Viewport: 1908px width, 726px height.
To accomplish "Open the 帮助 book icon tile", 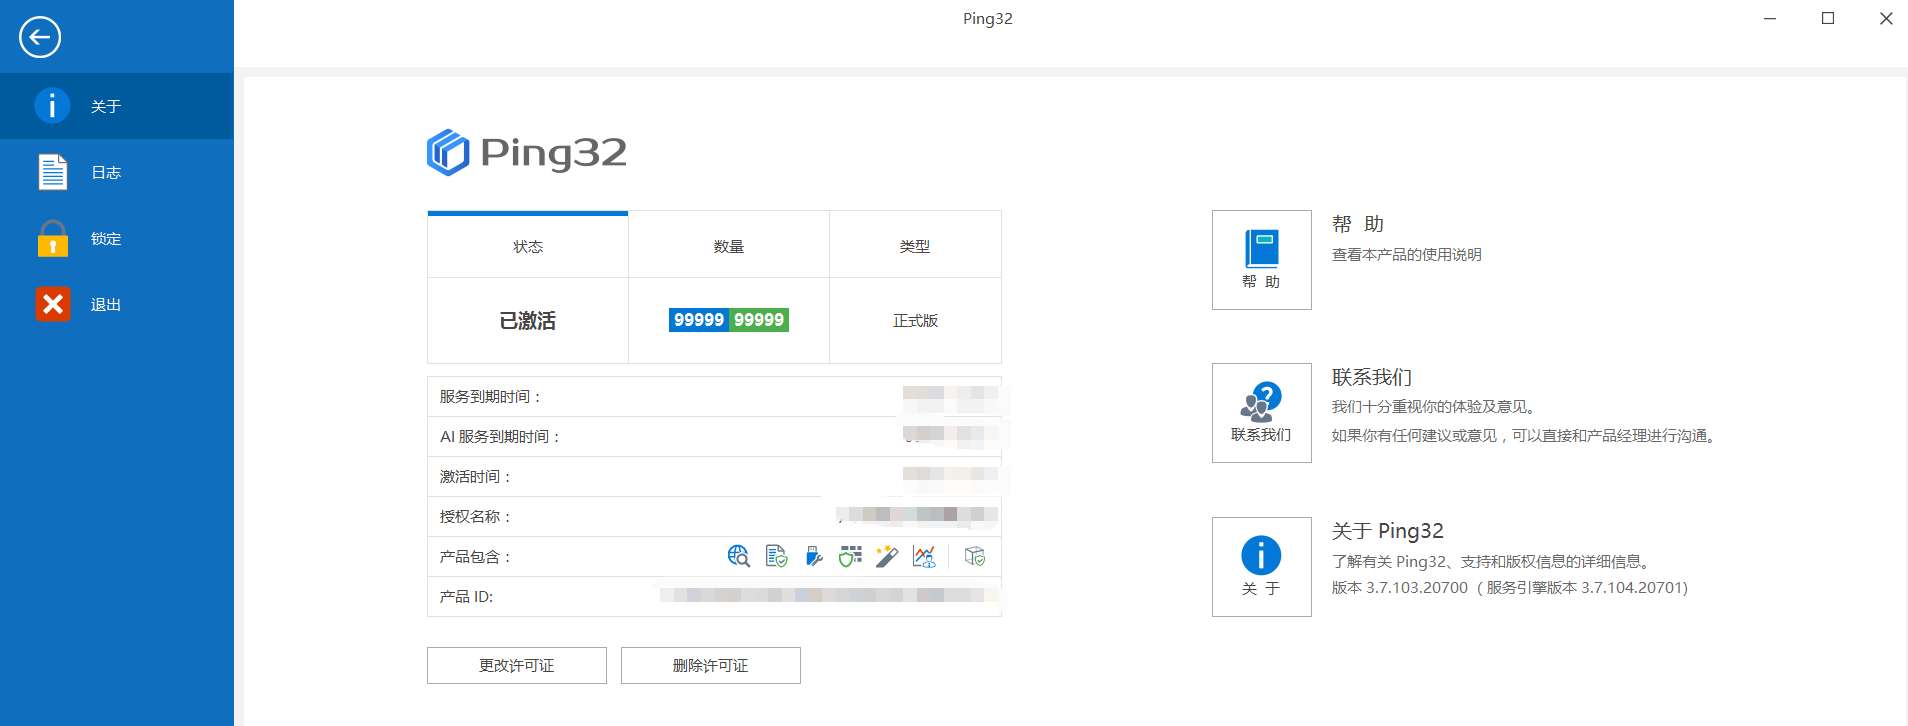I will coord(1262,260).
